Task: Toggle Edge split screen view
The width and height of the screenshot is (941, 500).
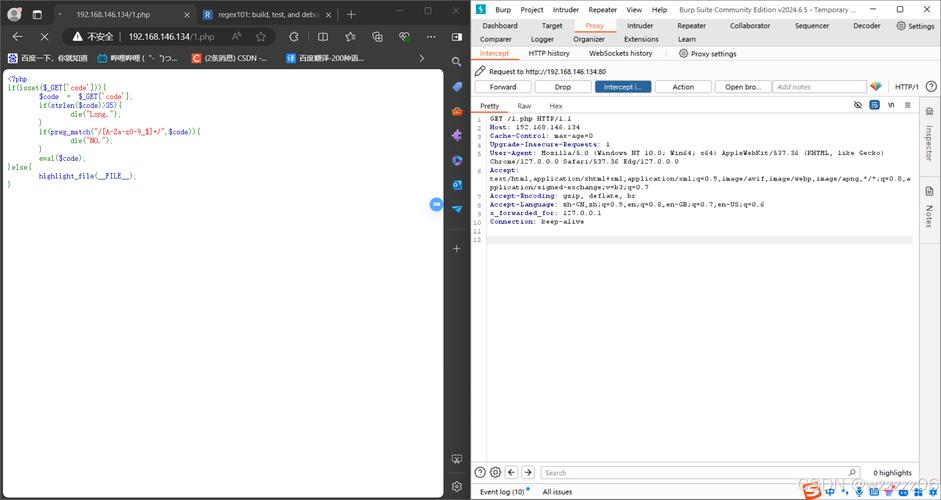Action: (x=323, y=37)
